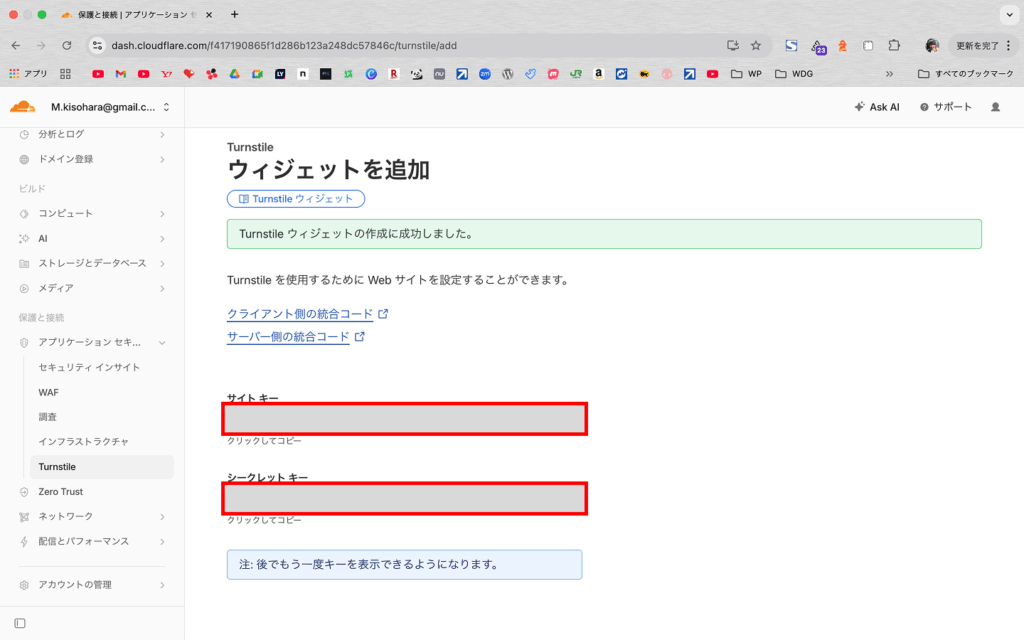Bookmark this page with star icon
Image resolution: width=1024 pixels, height=640 pixels.
click(756, 45)
